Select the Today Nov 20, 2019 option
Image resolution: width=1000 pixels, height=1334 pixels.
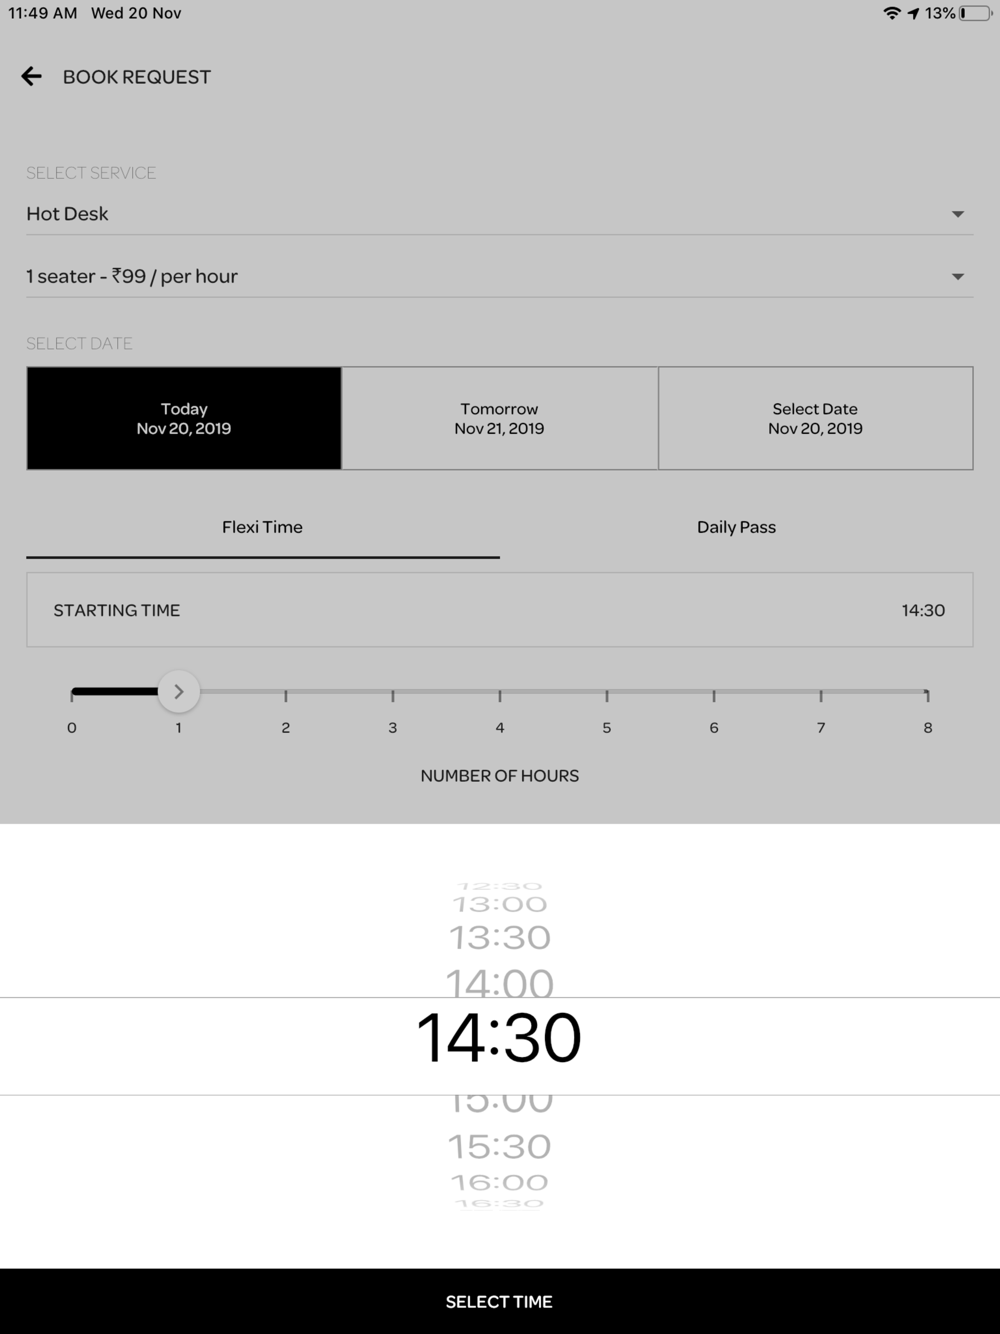(184, 418)
